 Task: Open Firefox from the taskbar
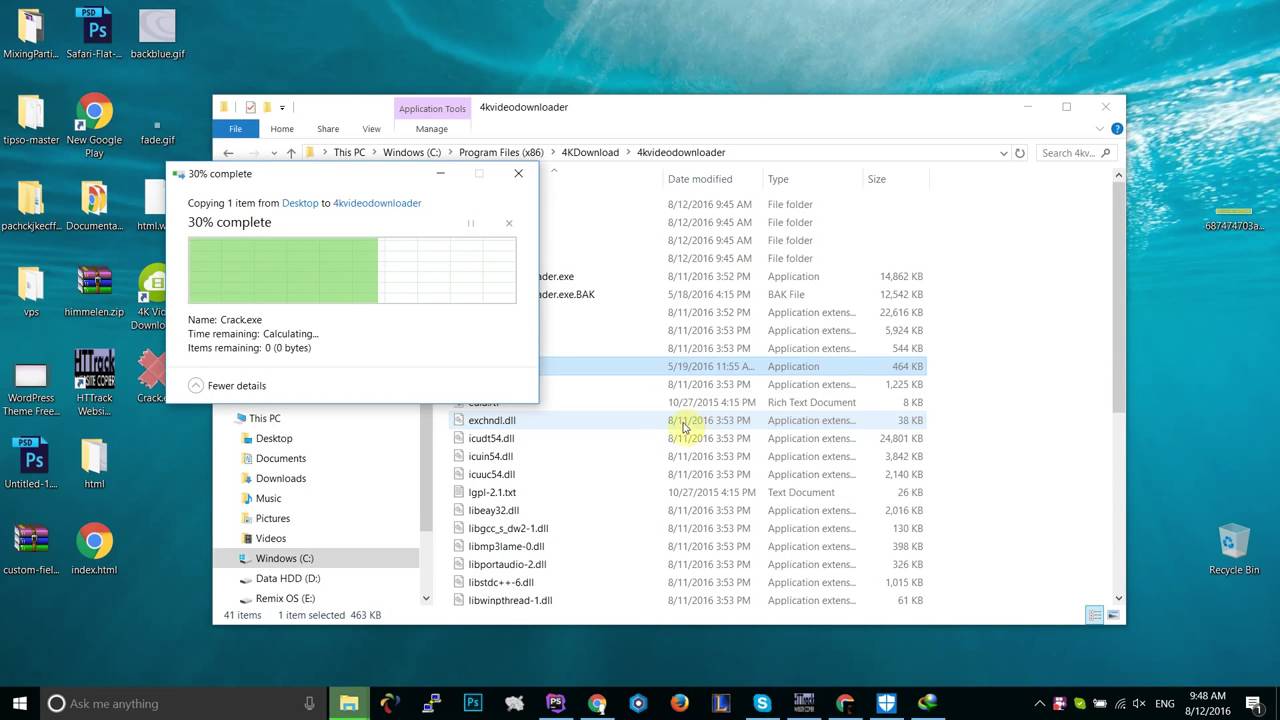[680, 703]
